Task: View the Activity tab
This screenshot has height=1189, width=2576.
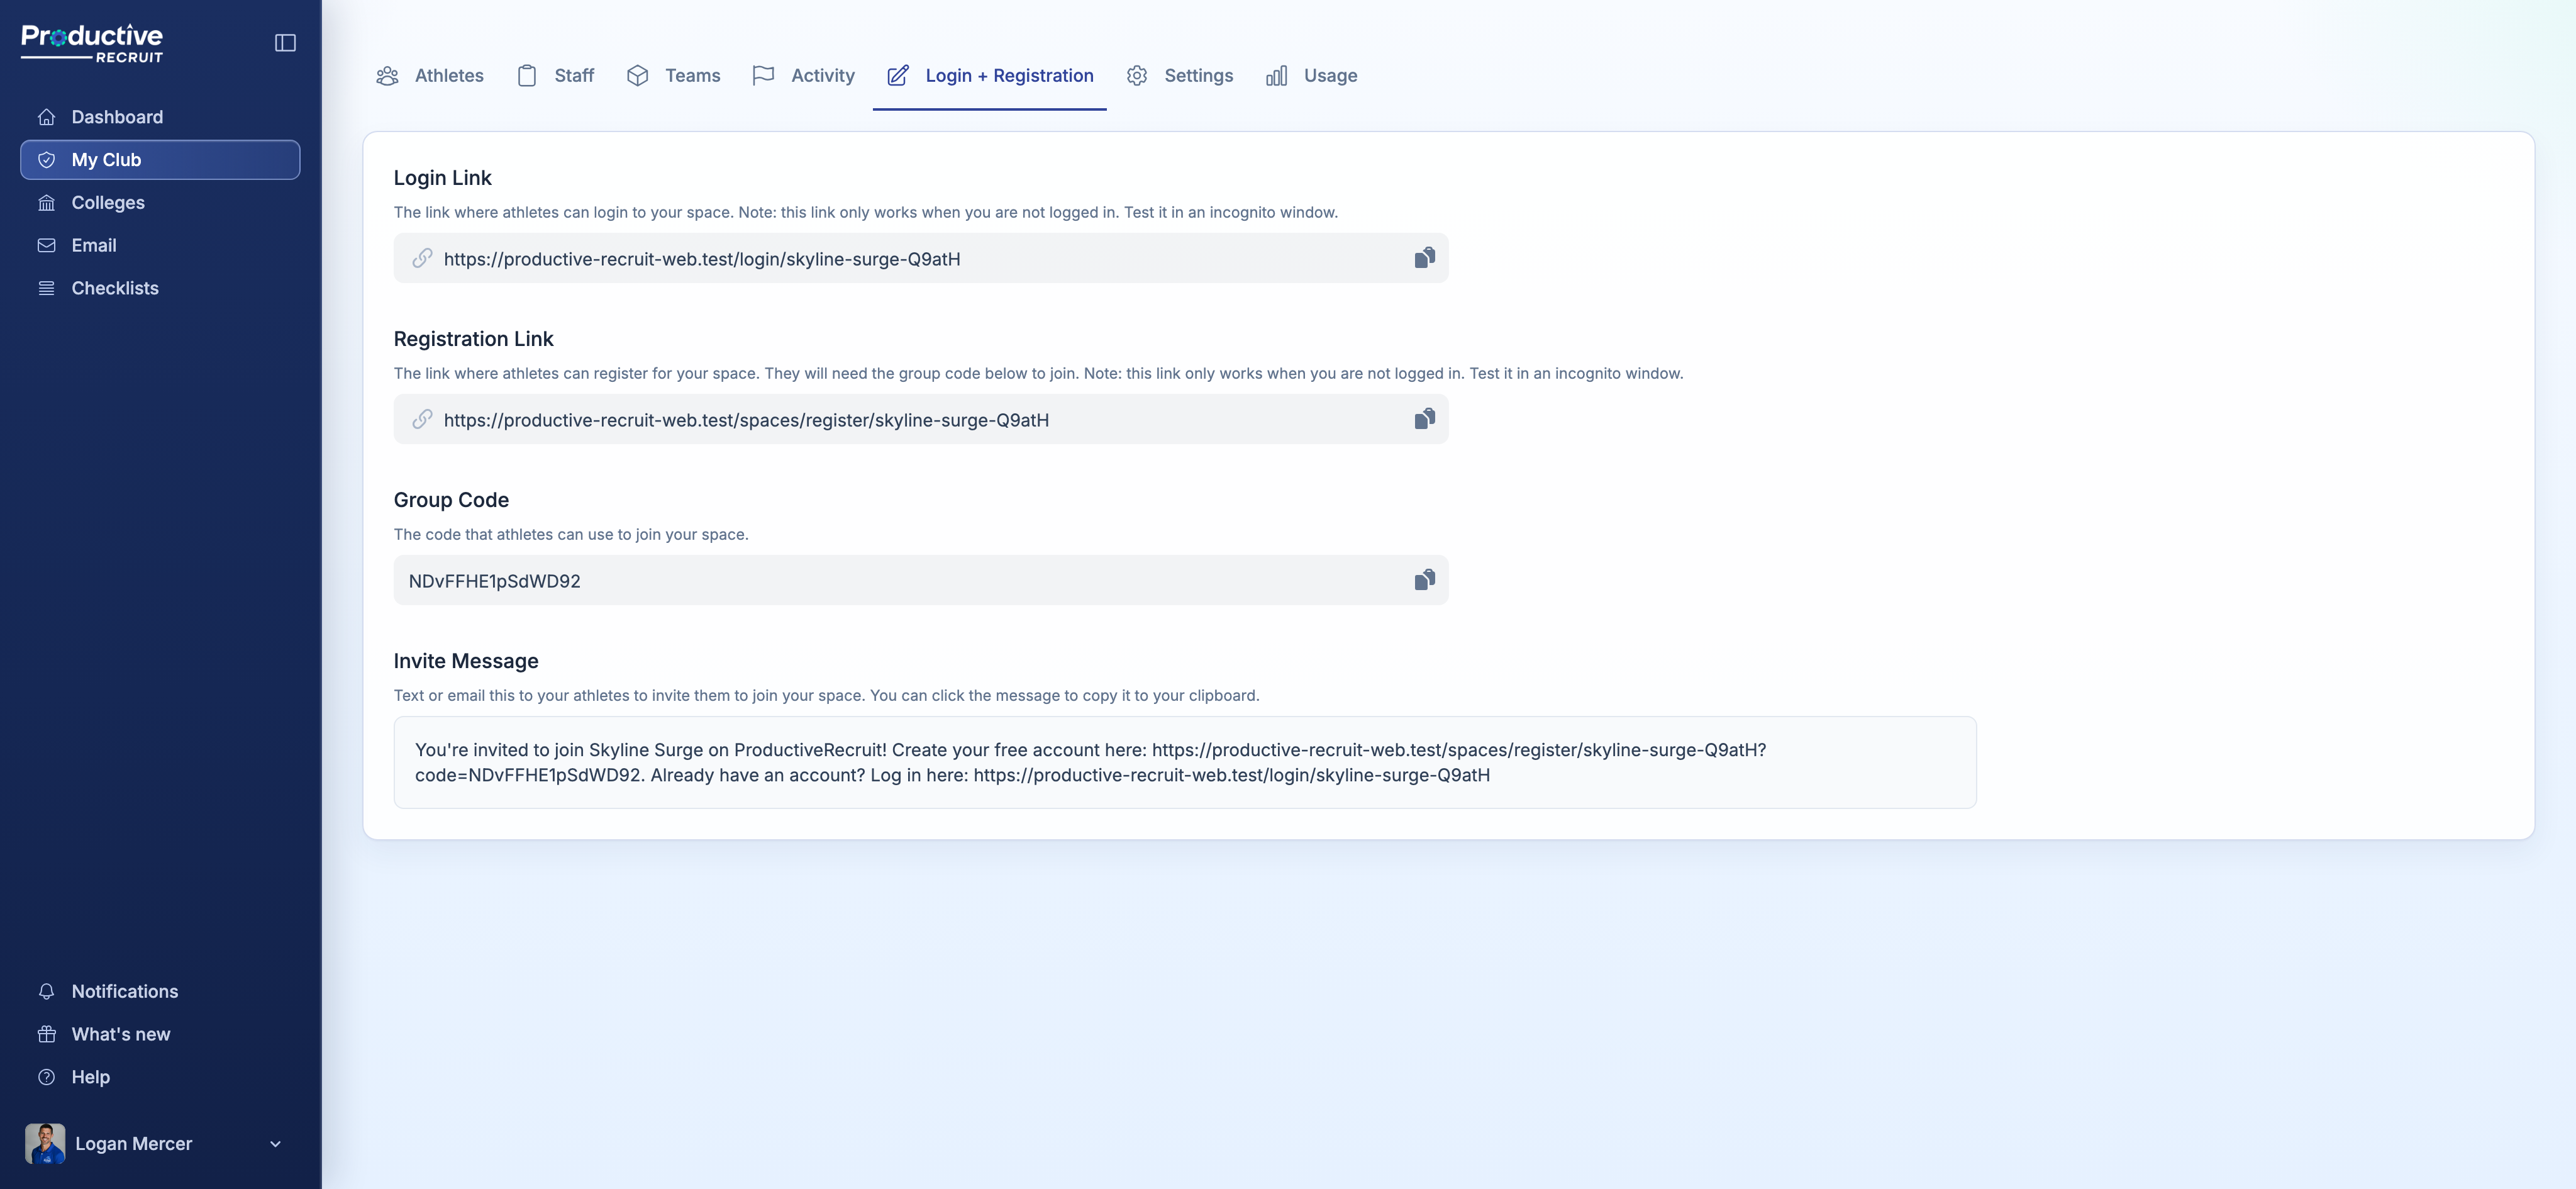Action: tap(803, 76)
